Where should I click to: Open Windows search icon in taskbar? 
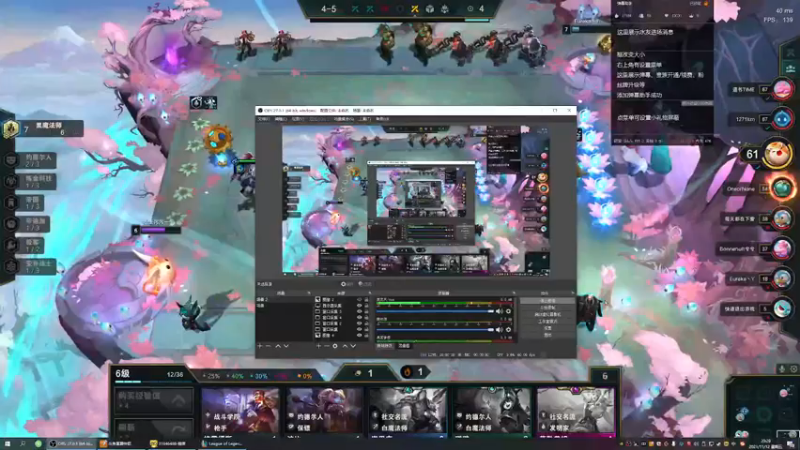[22, 443]
